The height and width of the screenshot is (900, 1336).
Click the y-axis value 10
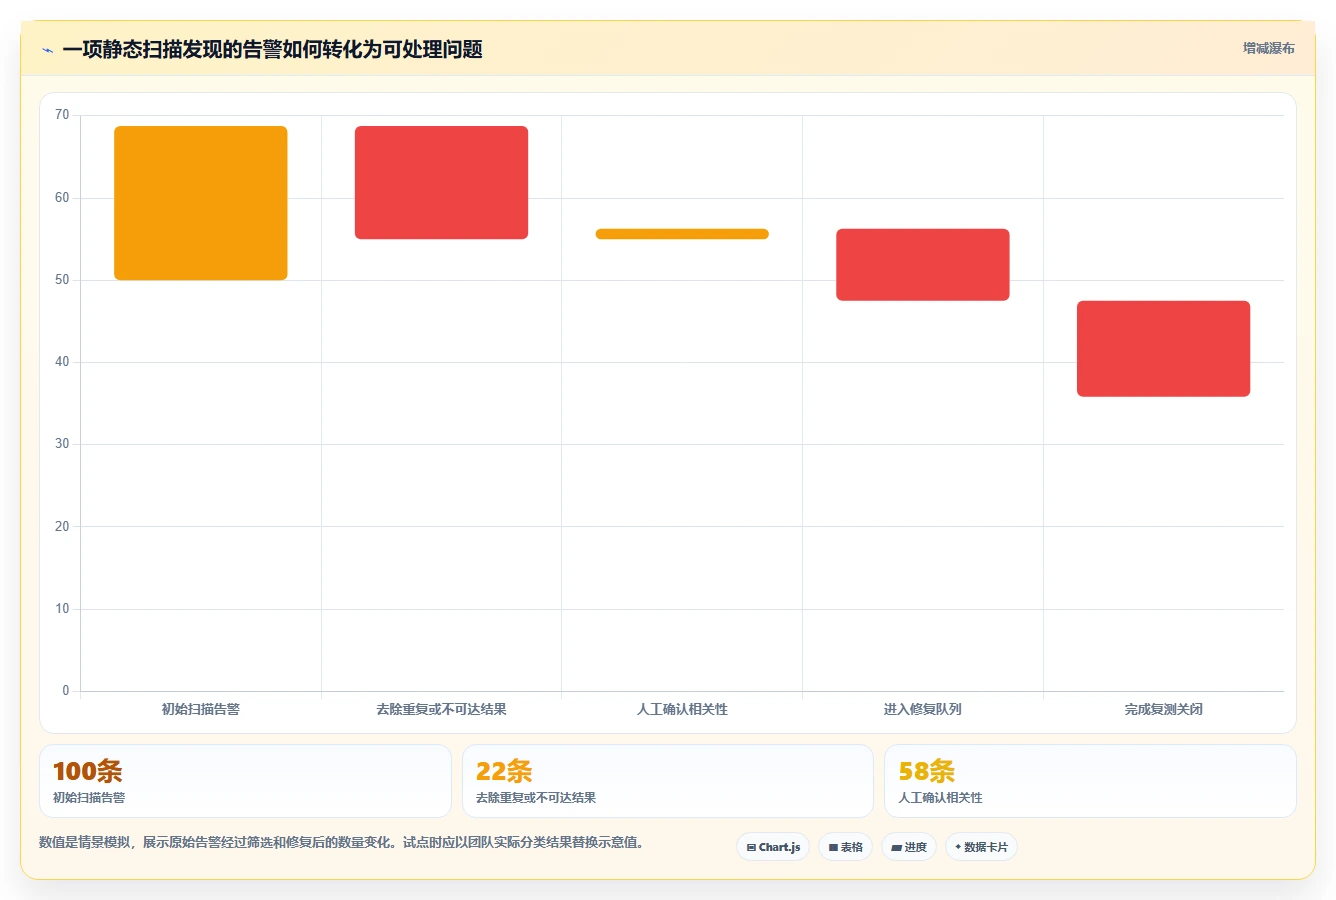coord(62,609)
